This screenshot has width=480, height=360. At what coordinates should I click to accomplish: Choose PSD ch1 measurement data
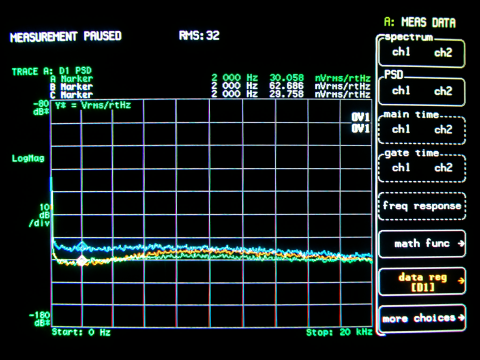(x=401, y=91)
